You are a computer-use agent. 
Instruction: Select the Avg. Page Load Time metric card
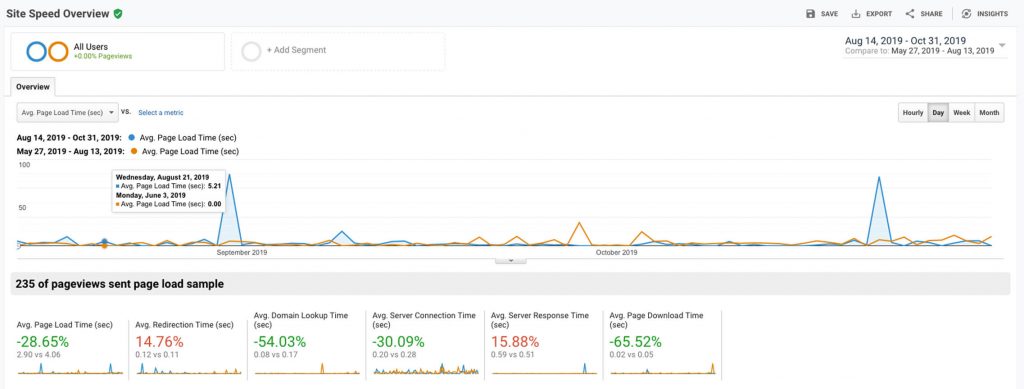(69, 347)
